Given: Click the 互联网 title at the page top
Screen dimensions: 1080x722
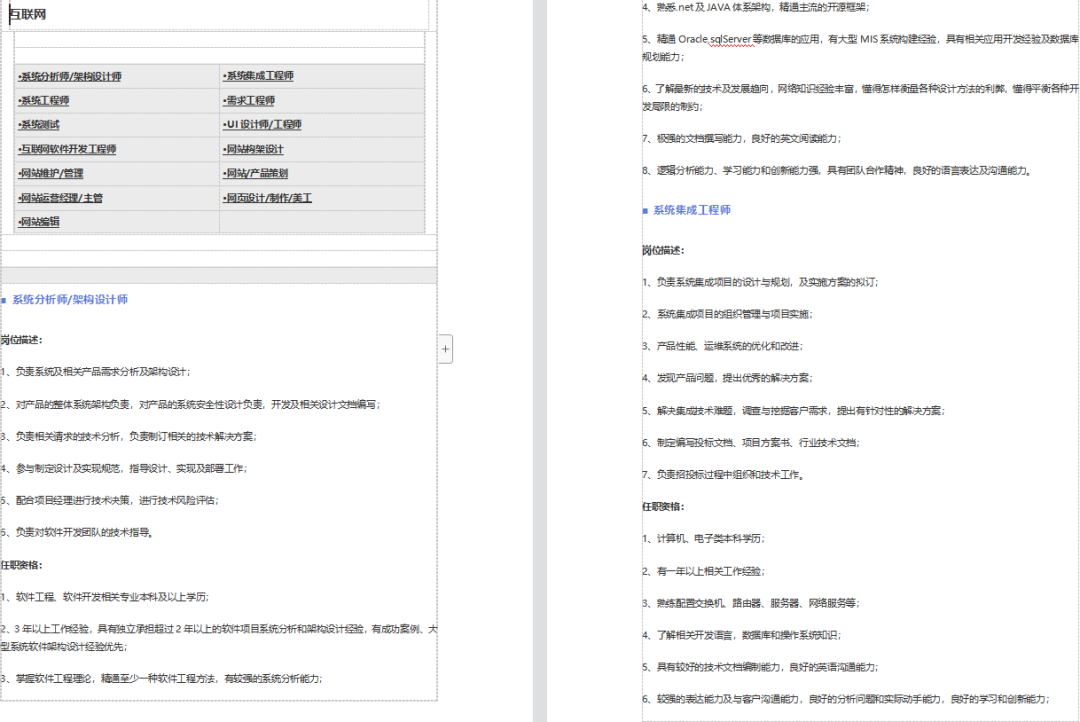Looking at the screenshot, I should [x=28, y=14].
